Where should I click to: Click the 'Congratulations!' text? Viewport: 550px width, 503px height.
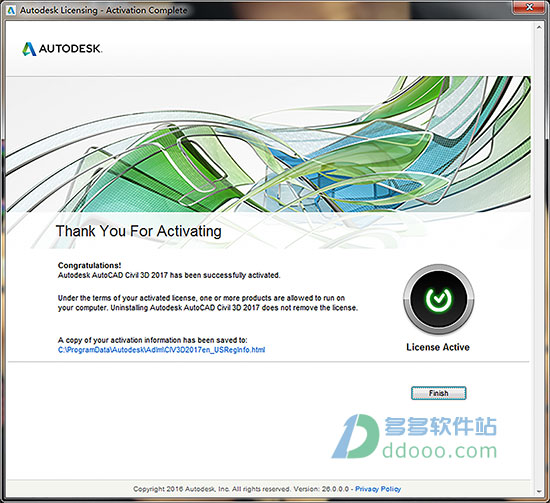click(89, 265)
